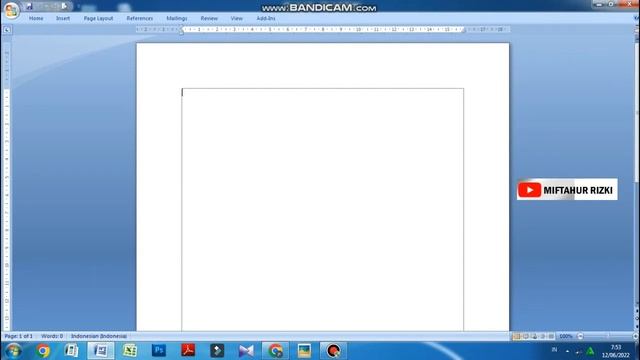The height and width of the screenshot is (360, 640).
Task: Open the photo viewer taskbar icon
Action: click(304, 351)
